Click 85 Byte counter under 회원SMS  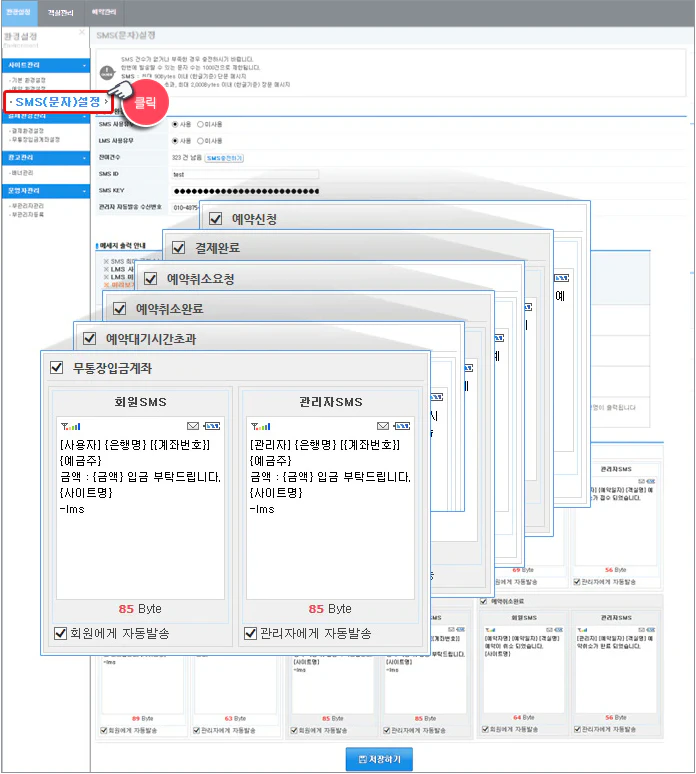click(140, 609)
